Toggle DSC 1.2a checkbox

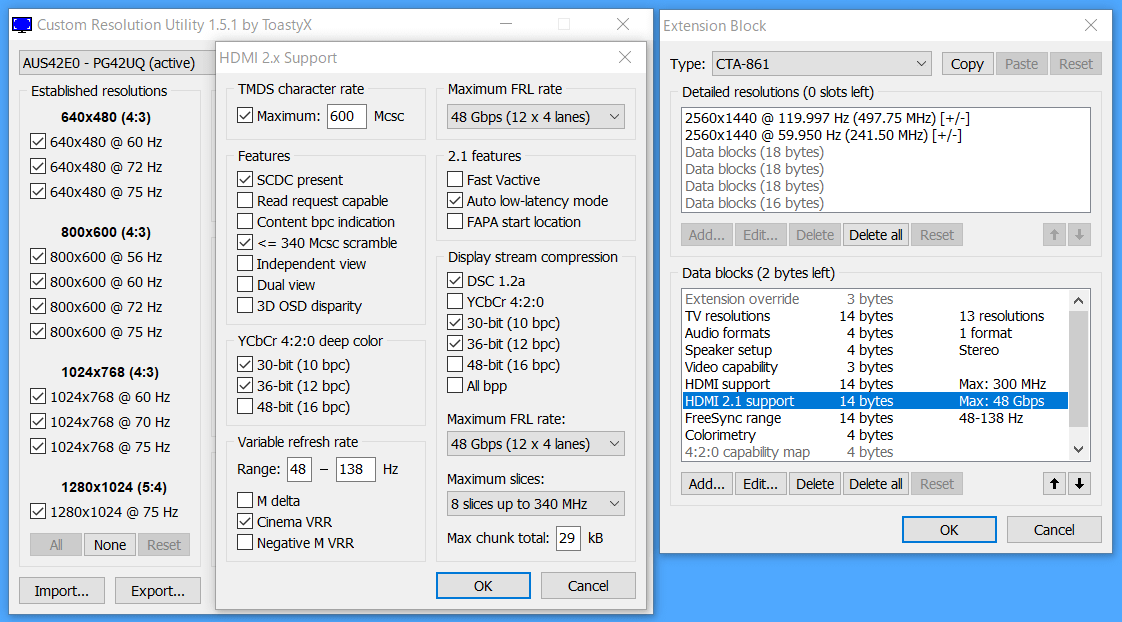coord(454,281)
